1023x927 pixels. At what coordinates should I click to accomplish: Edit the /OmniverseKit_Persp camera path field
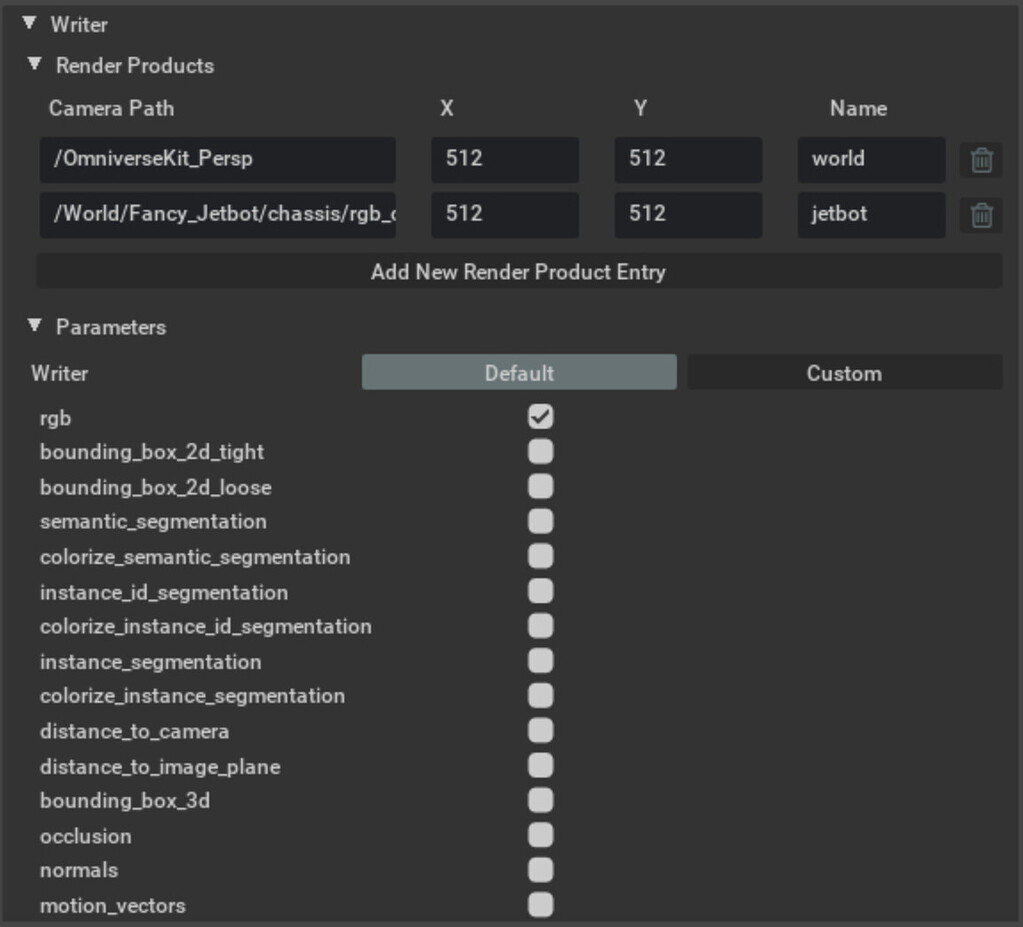click(x=215, y=159)
